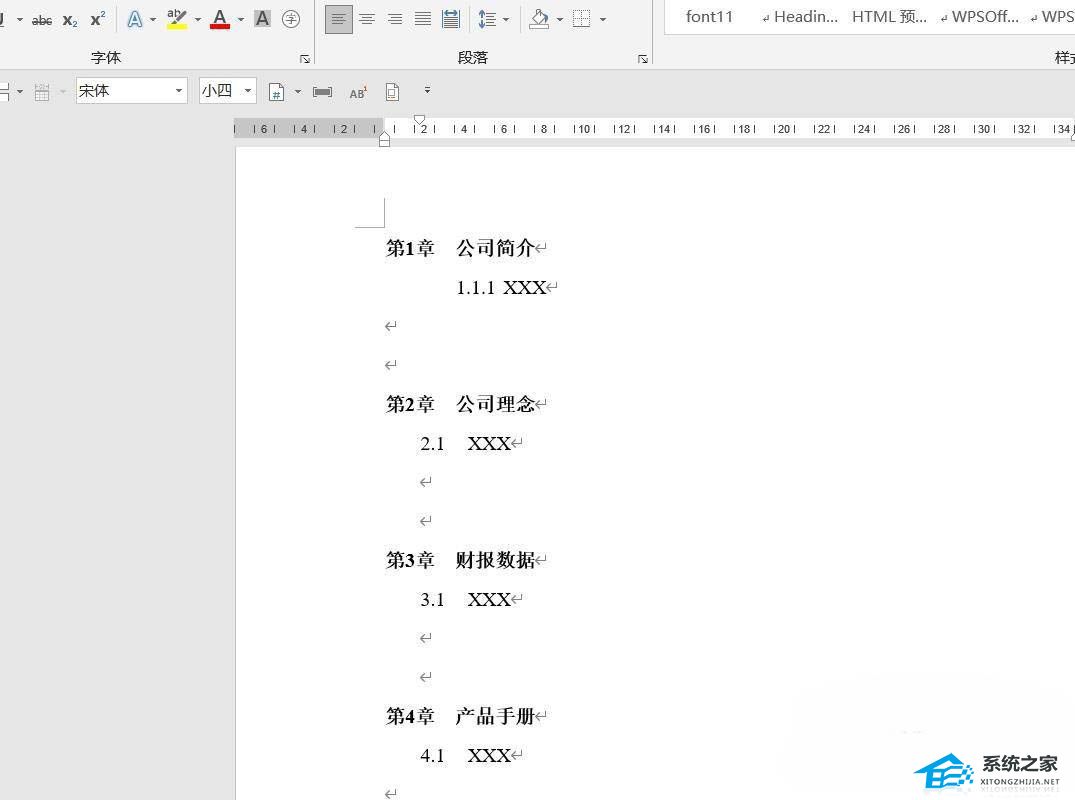The image size is (1075, 800).
Task: Apply the HTML 预... style
Action: click(889, 16)
